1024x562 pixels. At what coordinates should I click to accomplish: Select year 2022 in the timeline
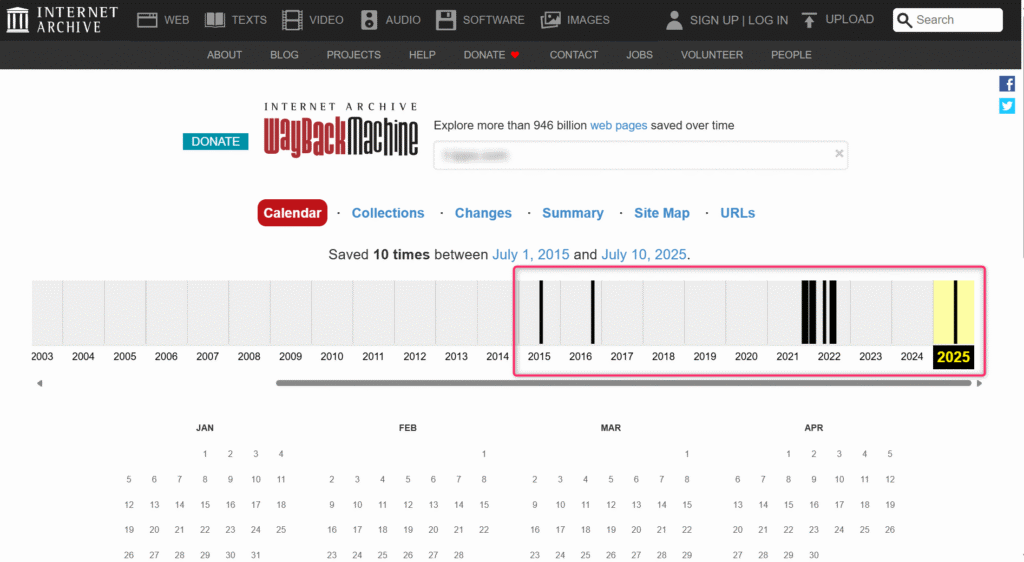829,356
